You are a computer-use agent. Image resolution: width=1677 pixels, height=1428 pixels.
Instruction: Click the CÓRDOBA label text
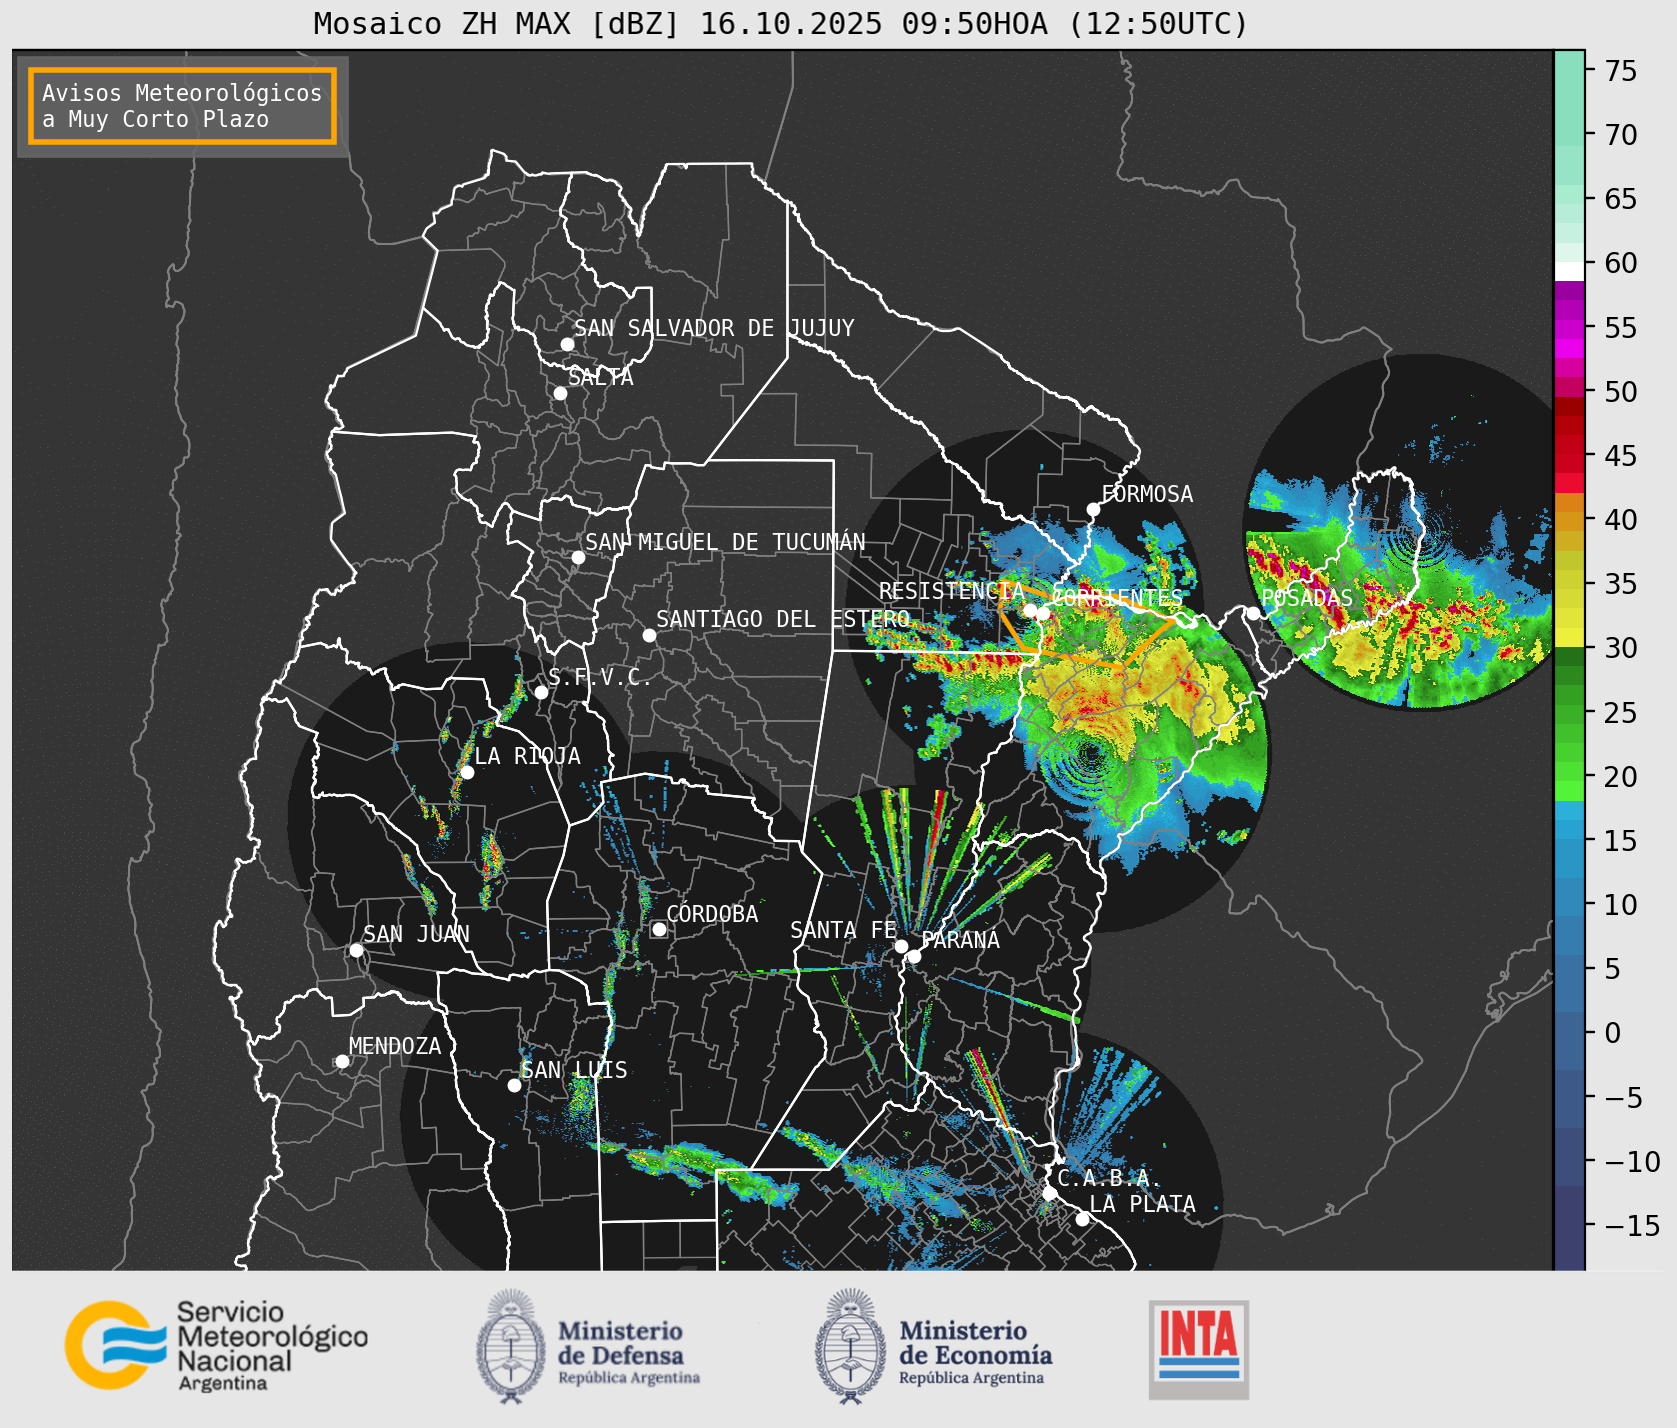click(712, 914)
